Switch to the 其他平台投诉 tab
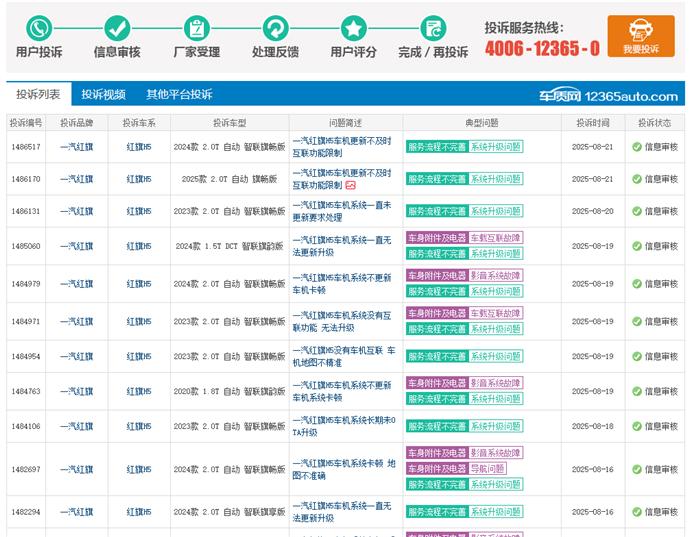This screenshot has height=537, width=700. tap(179, 95)
